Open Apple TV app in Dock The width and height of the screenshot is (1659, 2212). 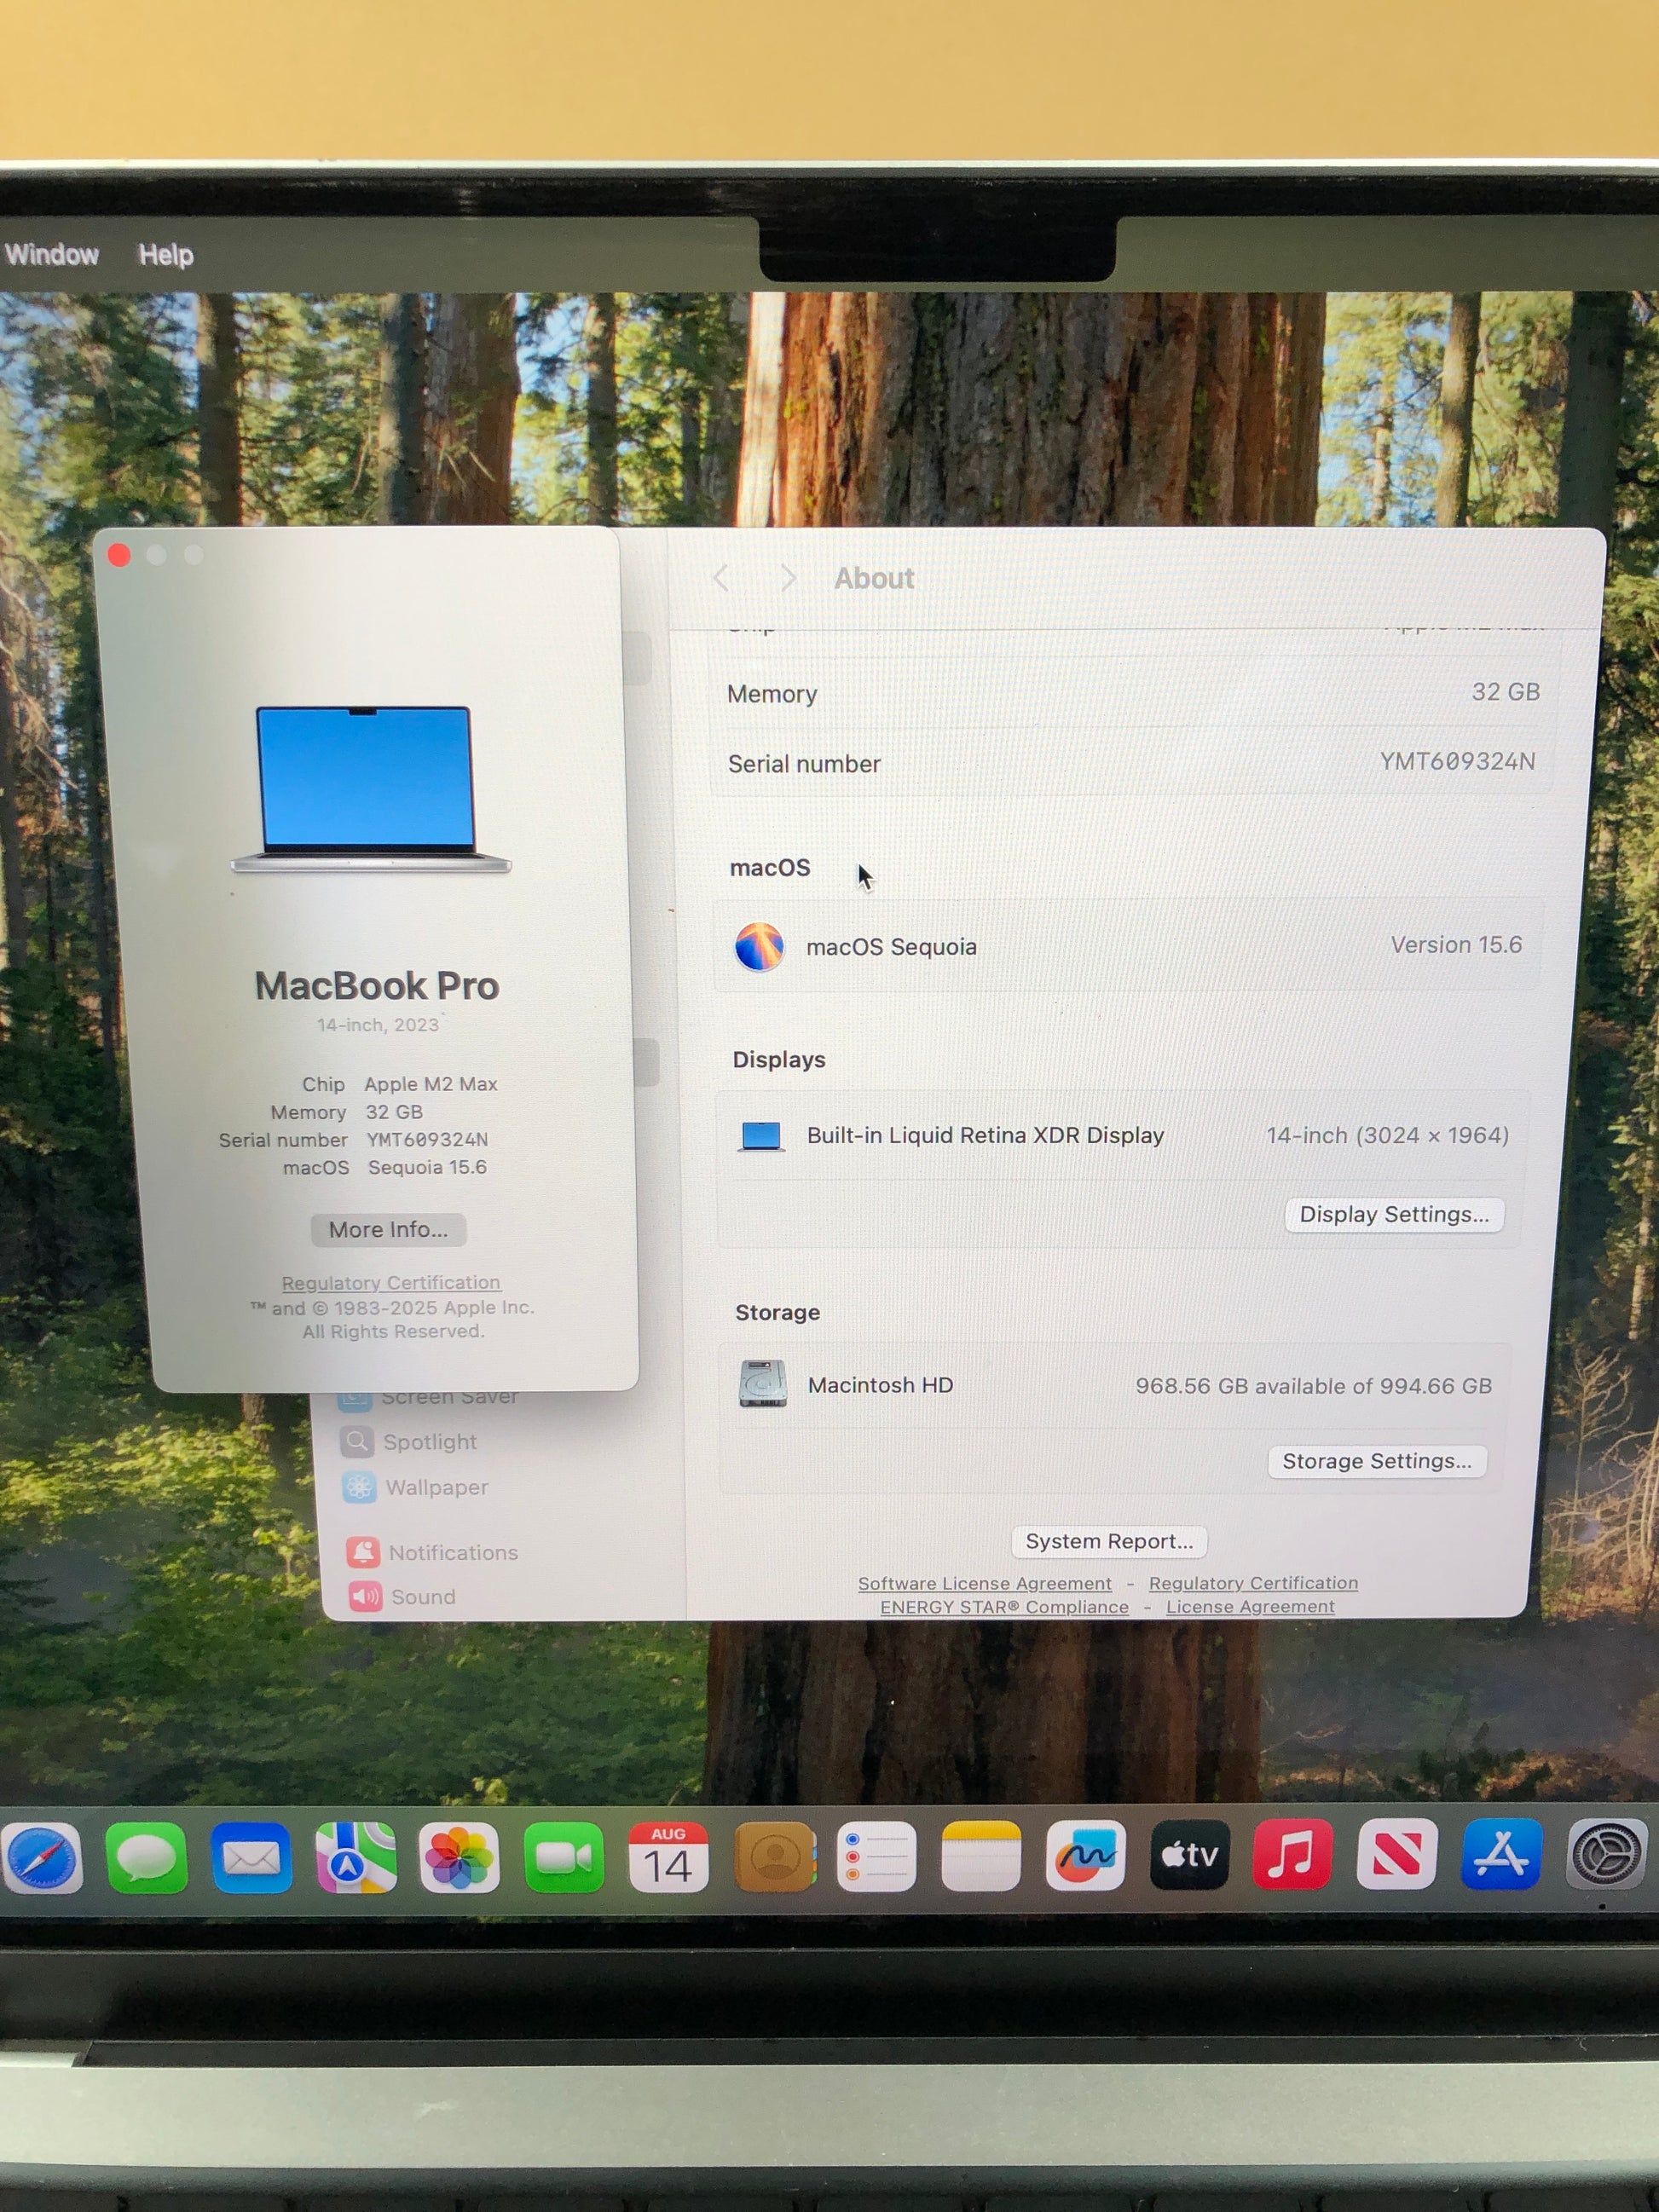[1190, 1855]
